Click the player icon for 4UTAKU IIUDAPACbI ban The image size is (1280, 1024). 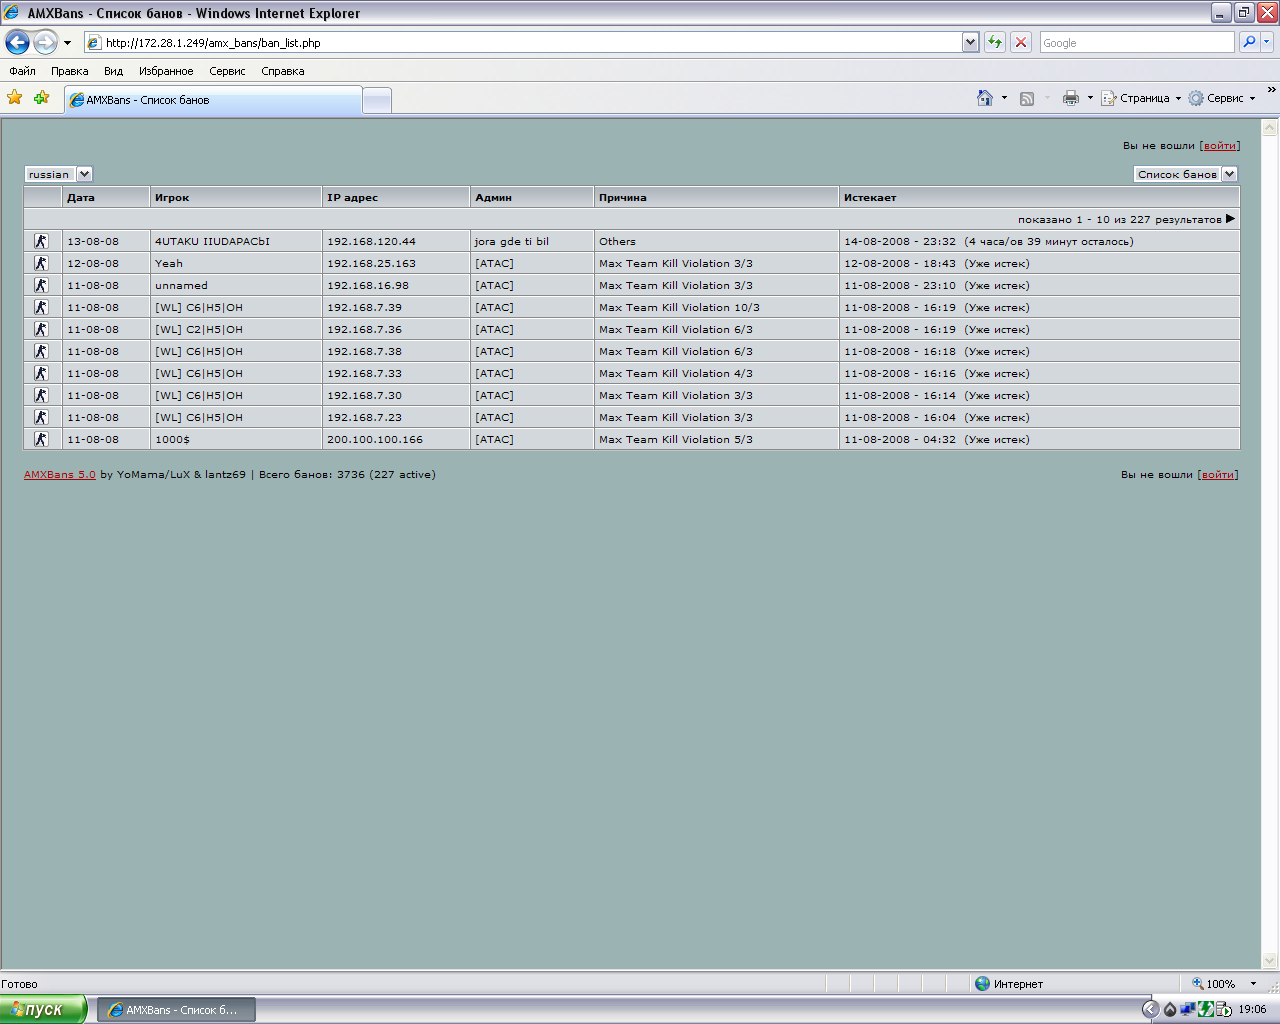[x=41, y=241]
